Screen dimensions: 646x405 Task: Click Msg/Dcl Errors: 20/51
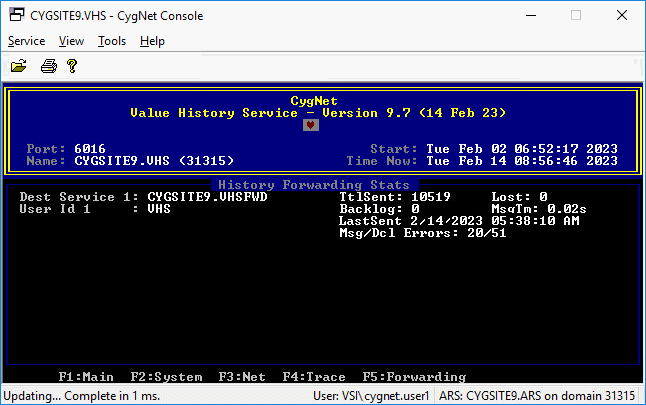tap(423, 233)
